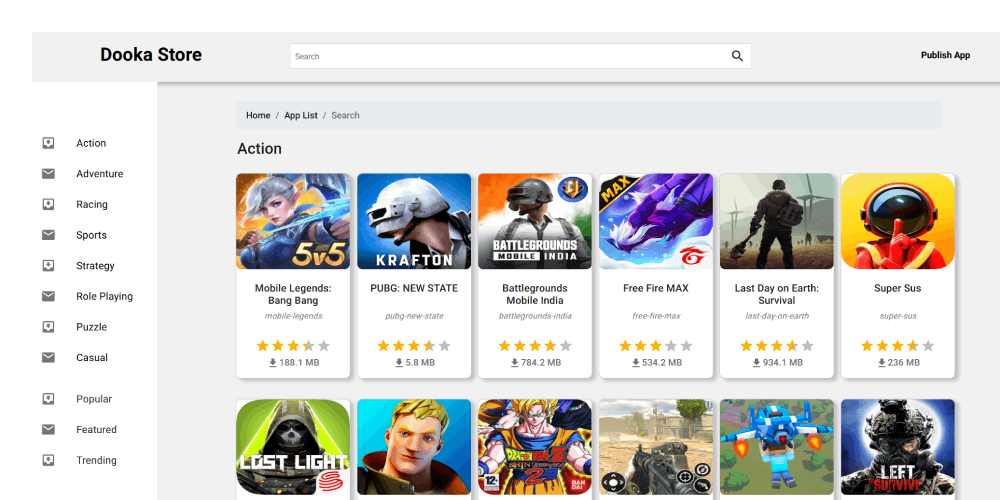Show Featured apps list
This screenshot has width=1000, height=500.
[96, 429]
